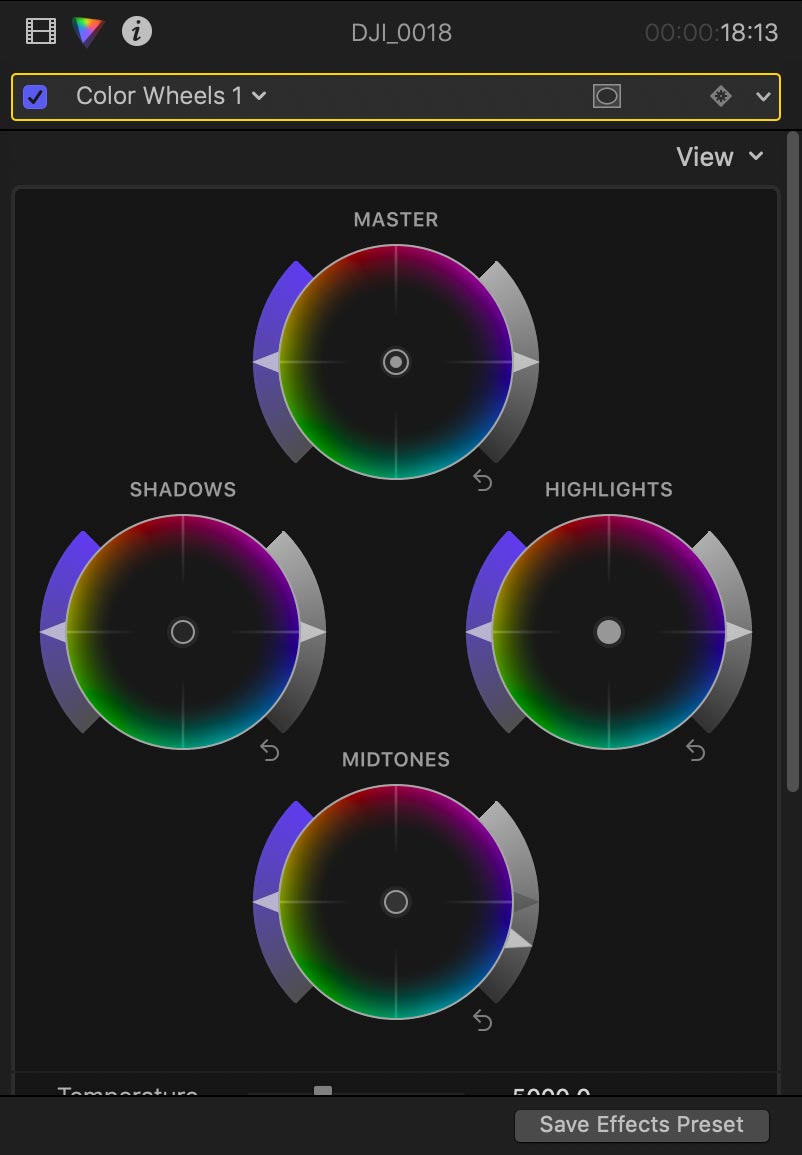The width and height of the screenshot is (802, 1155).
Task: Expand the chevron next to the keyframe button
Action: [763, 96]
